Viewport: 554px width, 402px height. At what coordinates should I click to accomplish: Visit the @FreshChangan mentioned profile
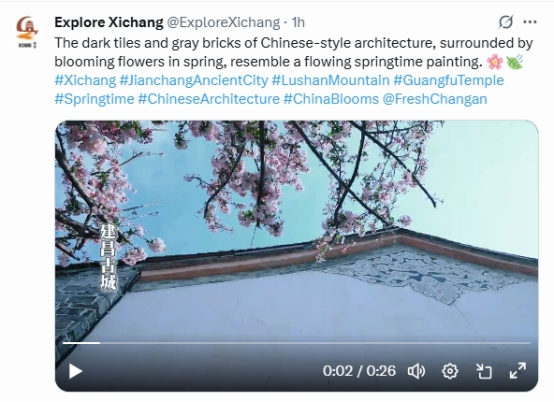(435, 99)
